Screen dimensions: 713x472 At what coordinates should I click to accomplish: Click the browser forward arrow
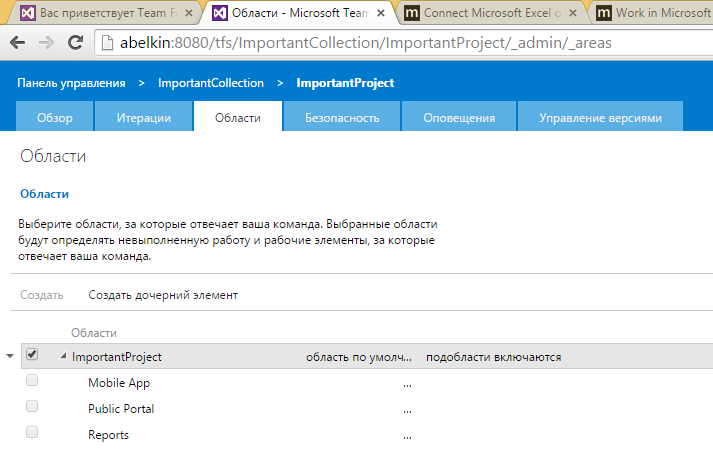point(46,43)
